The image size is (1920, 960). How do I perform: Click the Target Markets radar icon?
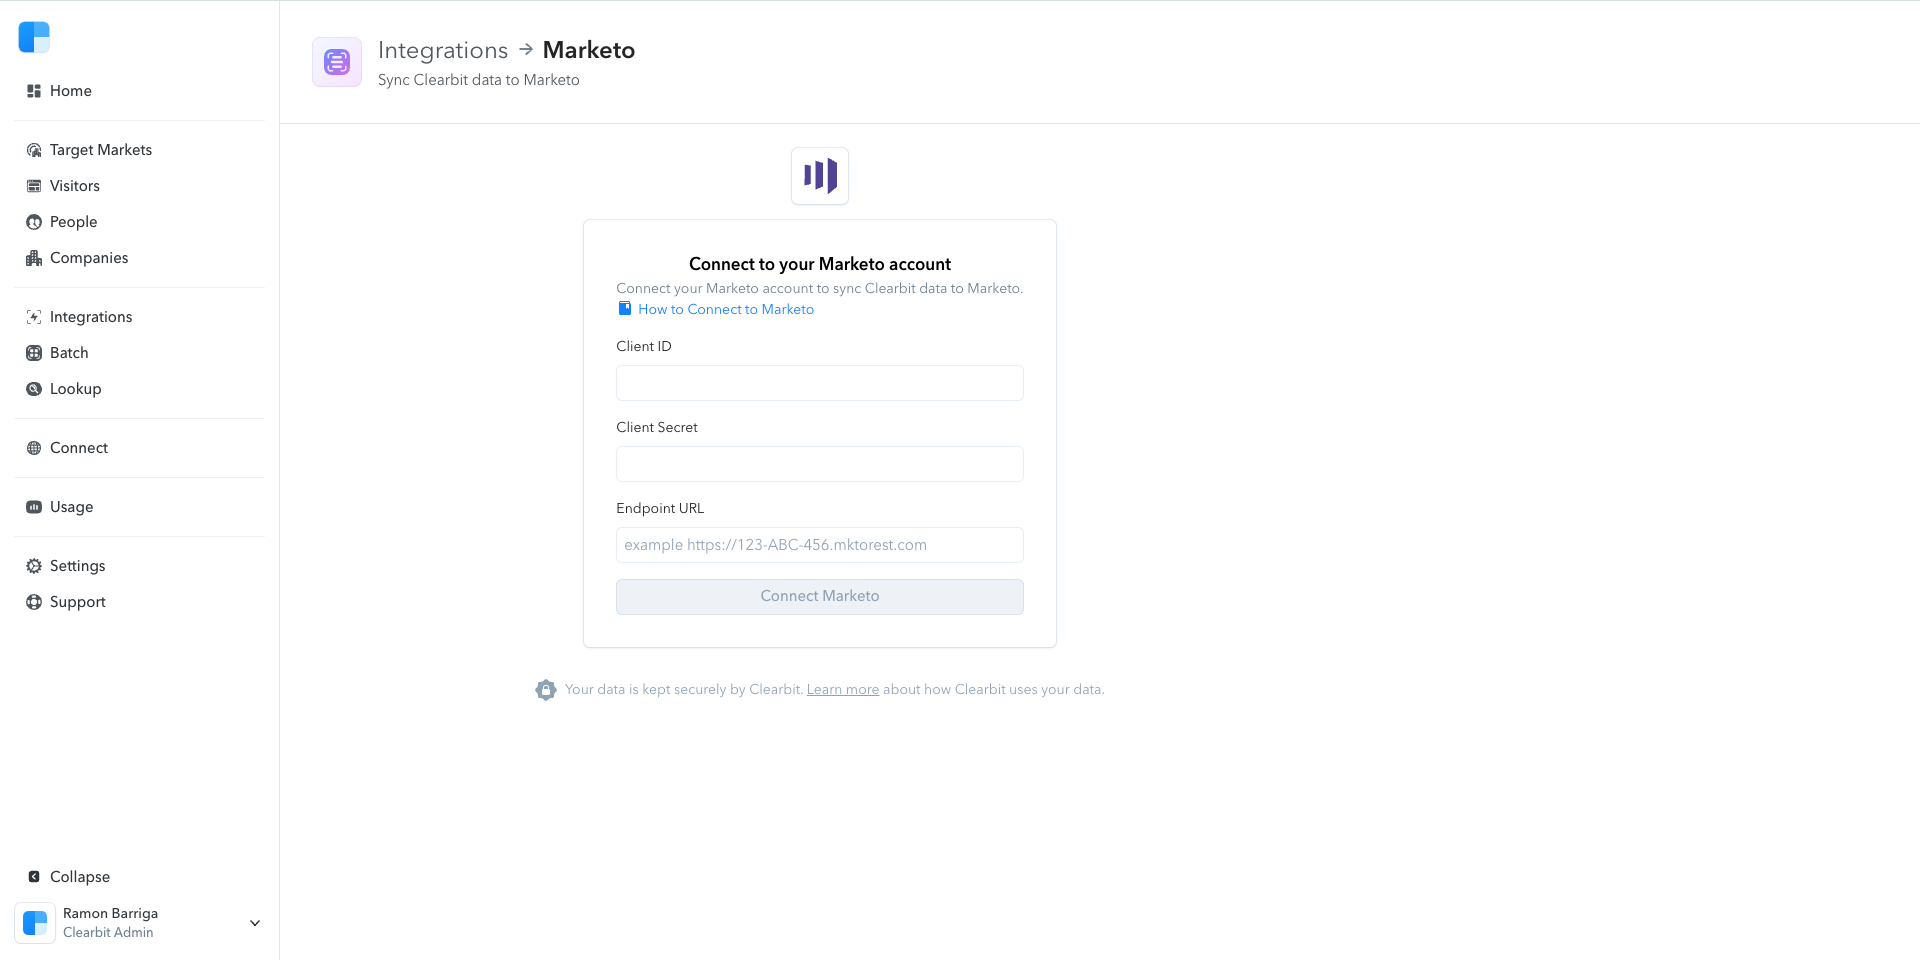pyautogui.click(x=34, y=150)
